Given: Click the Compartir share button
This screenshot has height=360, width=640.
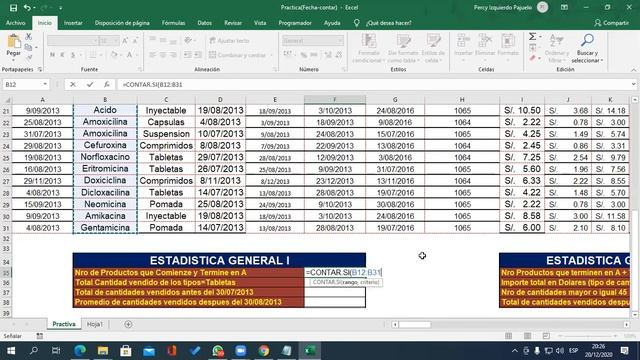Looking at the screenshot, I should point(611,23).
